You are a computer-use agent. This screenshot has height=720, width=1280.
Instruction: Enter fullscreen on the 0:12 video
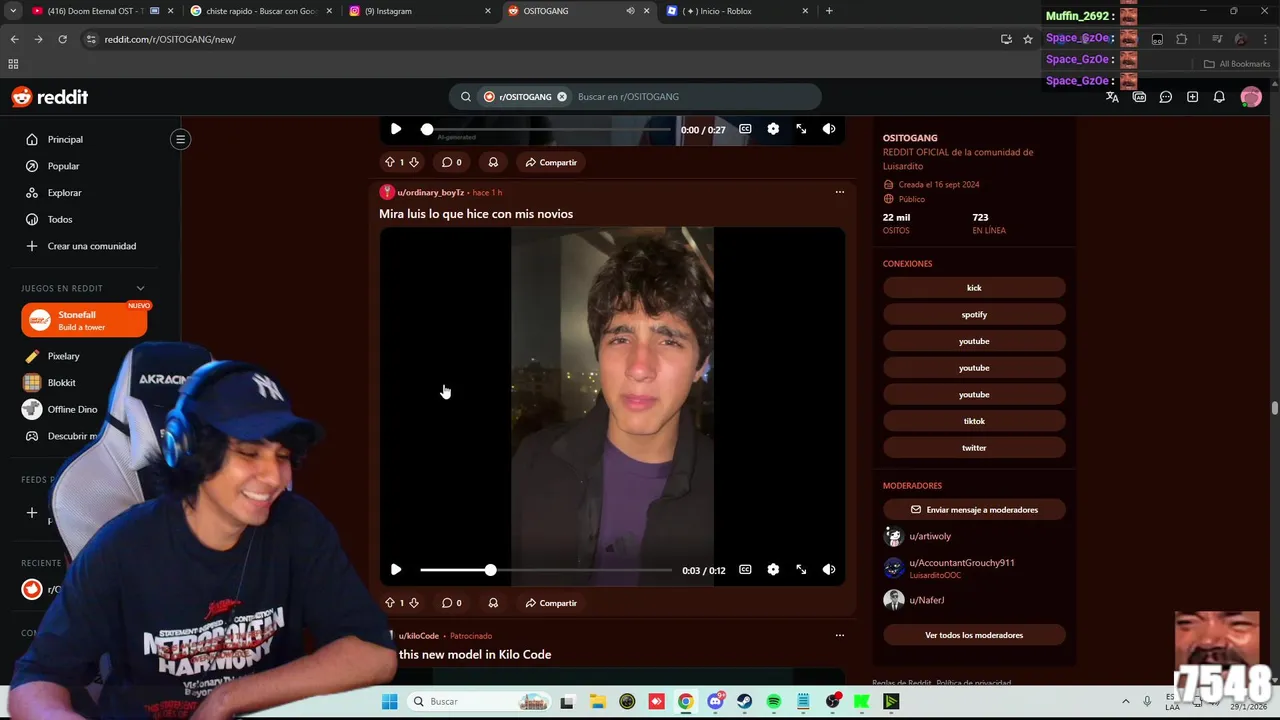click(x=801, y=569)
